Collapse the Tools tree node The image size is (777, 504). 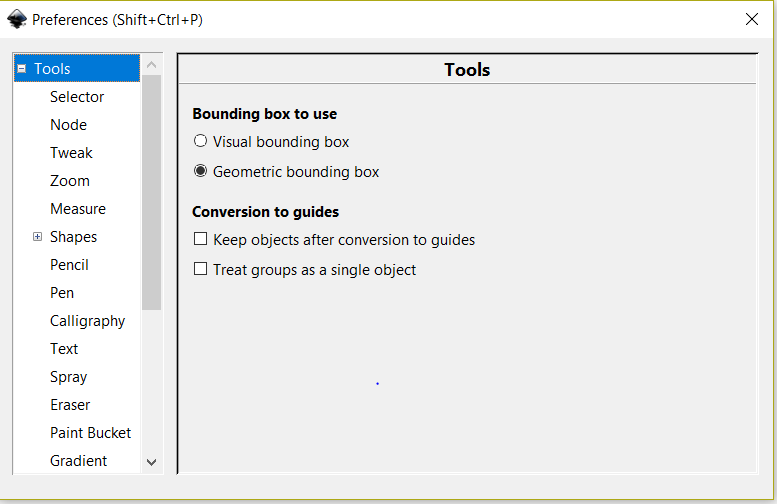tap(22, 69)
